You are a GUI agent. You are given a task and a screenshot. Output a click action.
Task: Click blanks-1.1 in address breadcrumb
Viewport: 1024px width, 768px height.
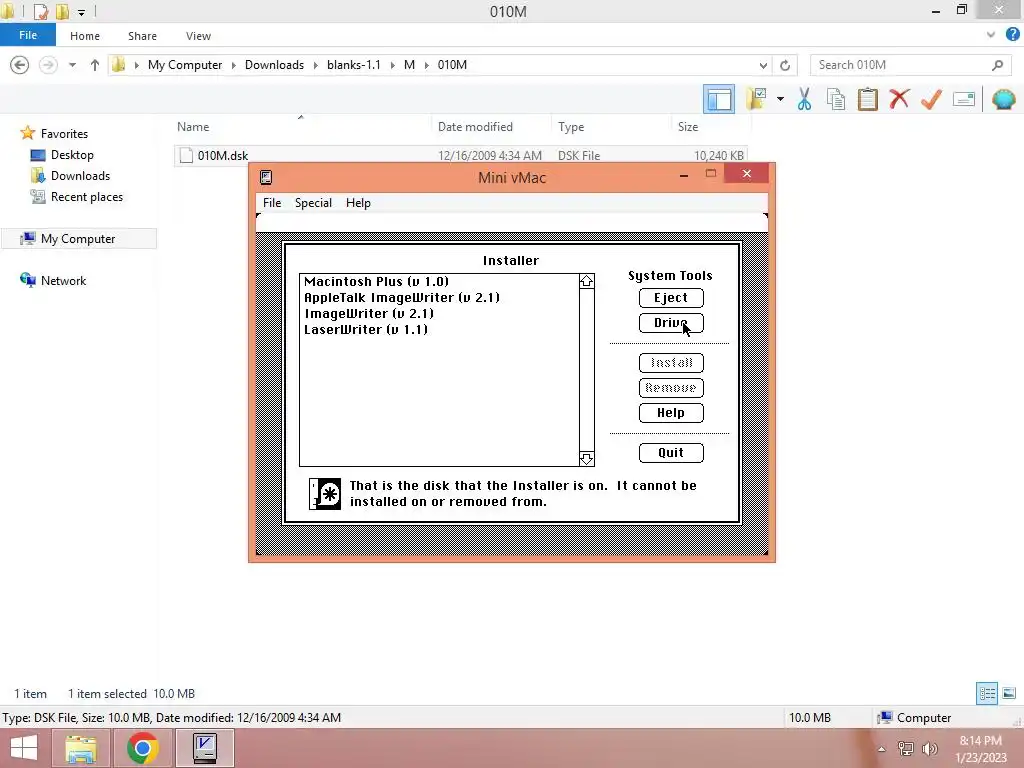[353, 65]
